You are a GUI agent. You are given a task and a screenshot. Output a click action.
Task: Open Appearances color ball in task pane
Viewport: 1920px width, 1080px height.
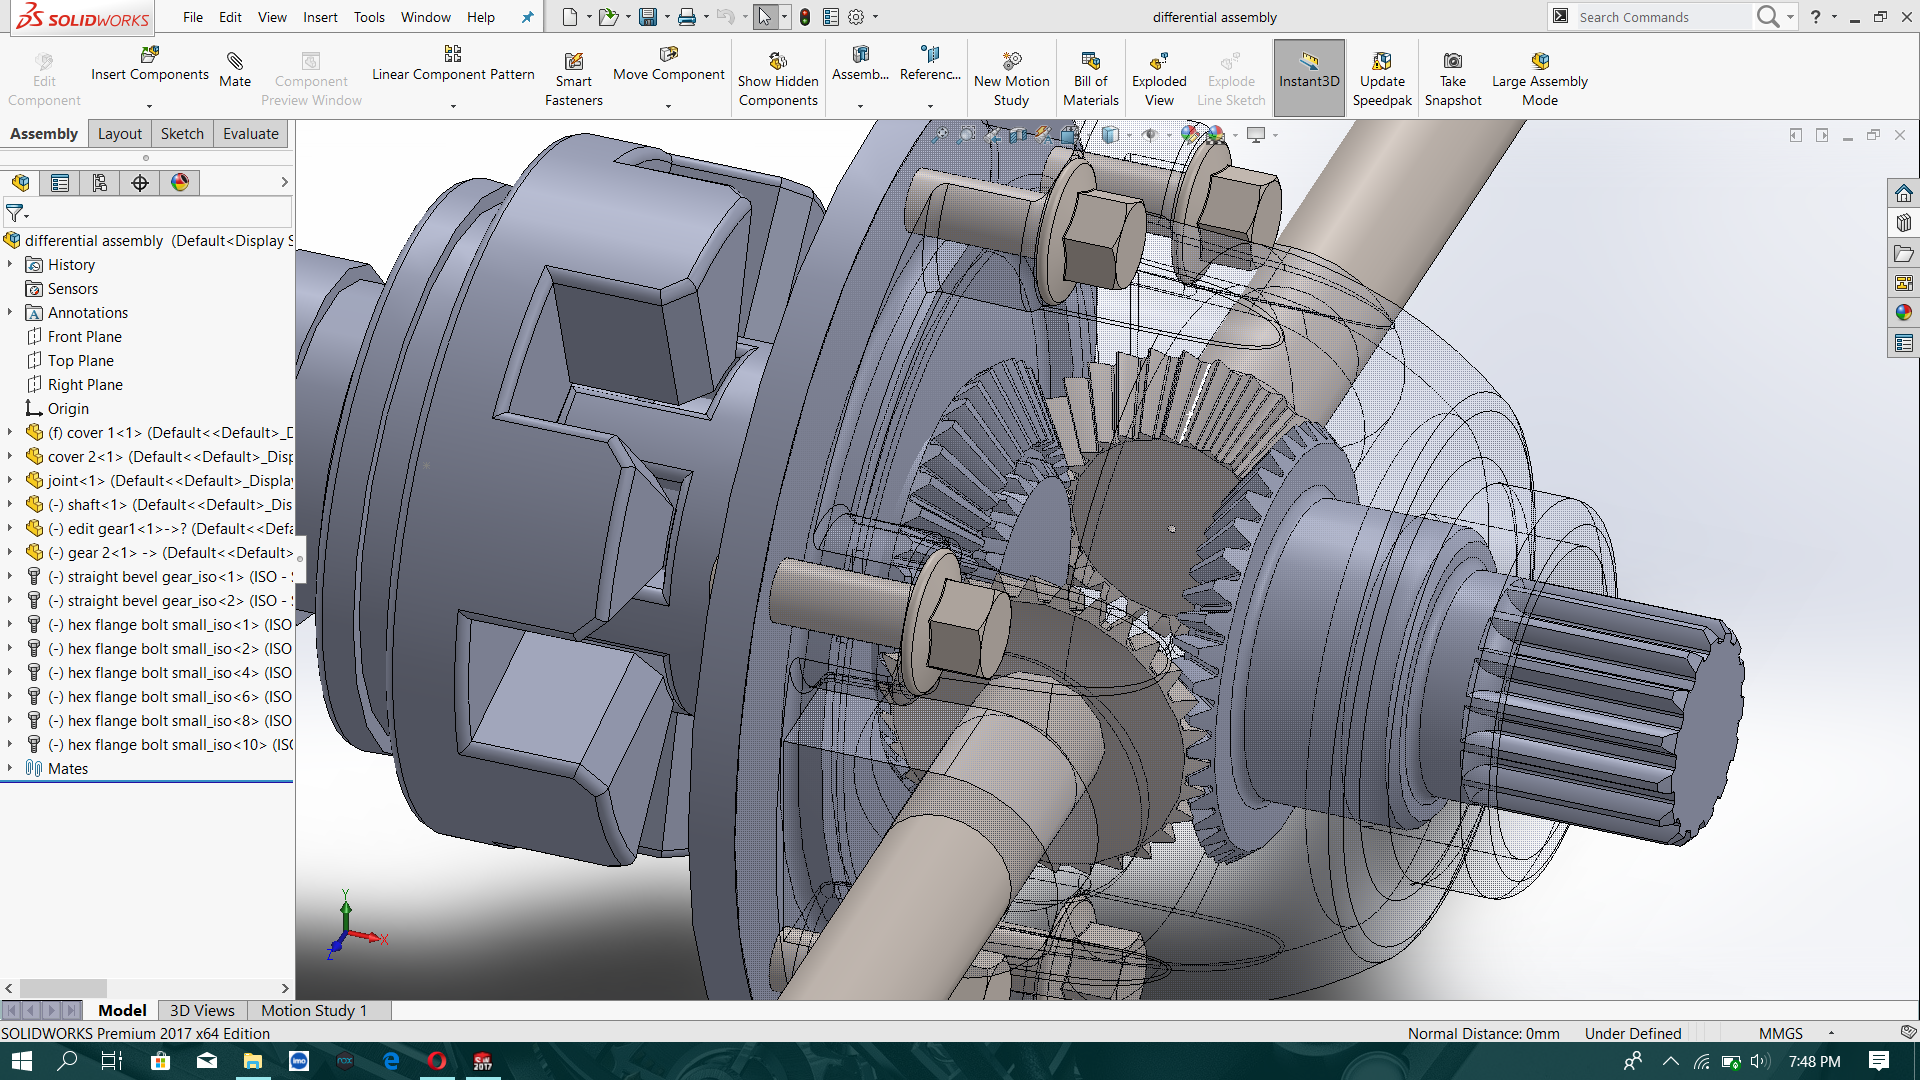pyautogui.click(x=1903, y=313)
